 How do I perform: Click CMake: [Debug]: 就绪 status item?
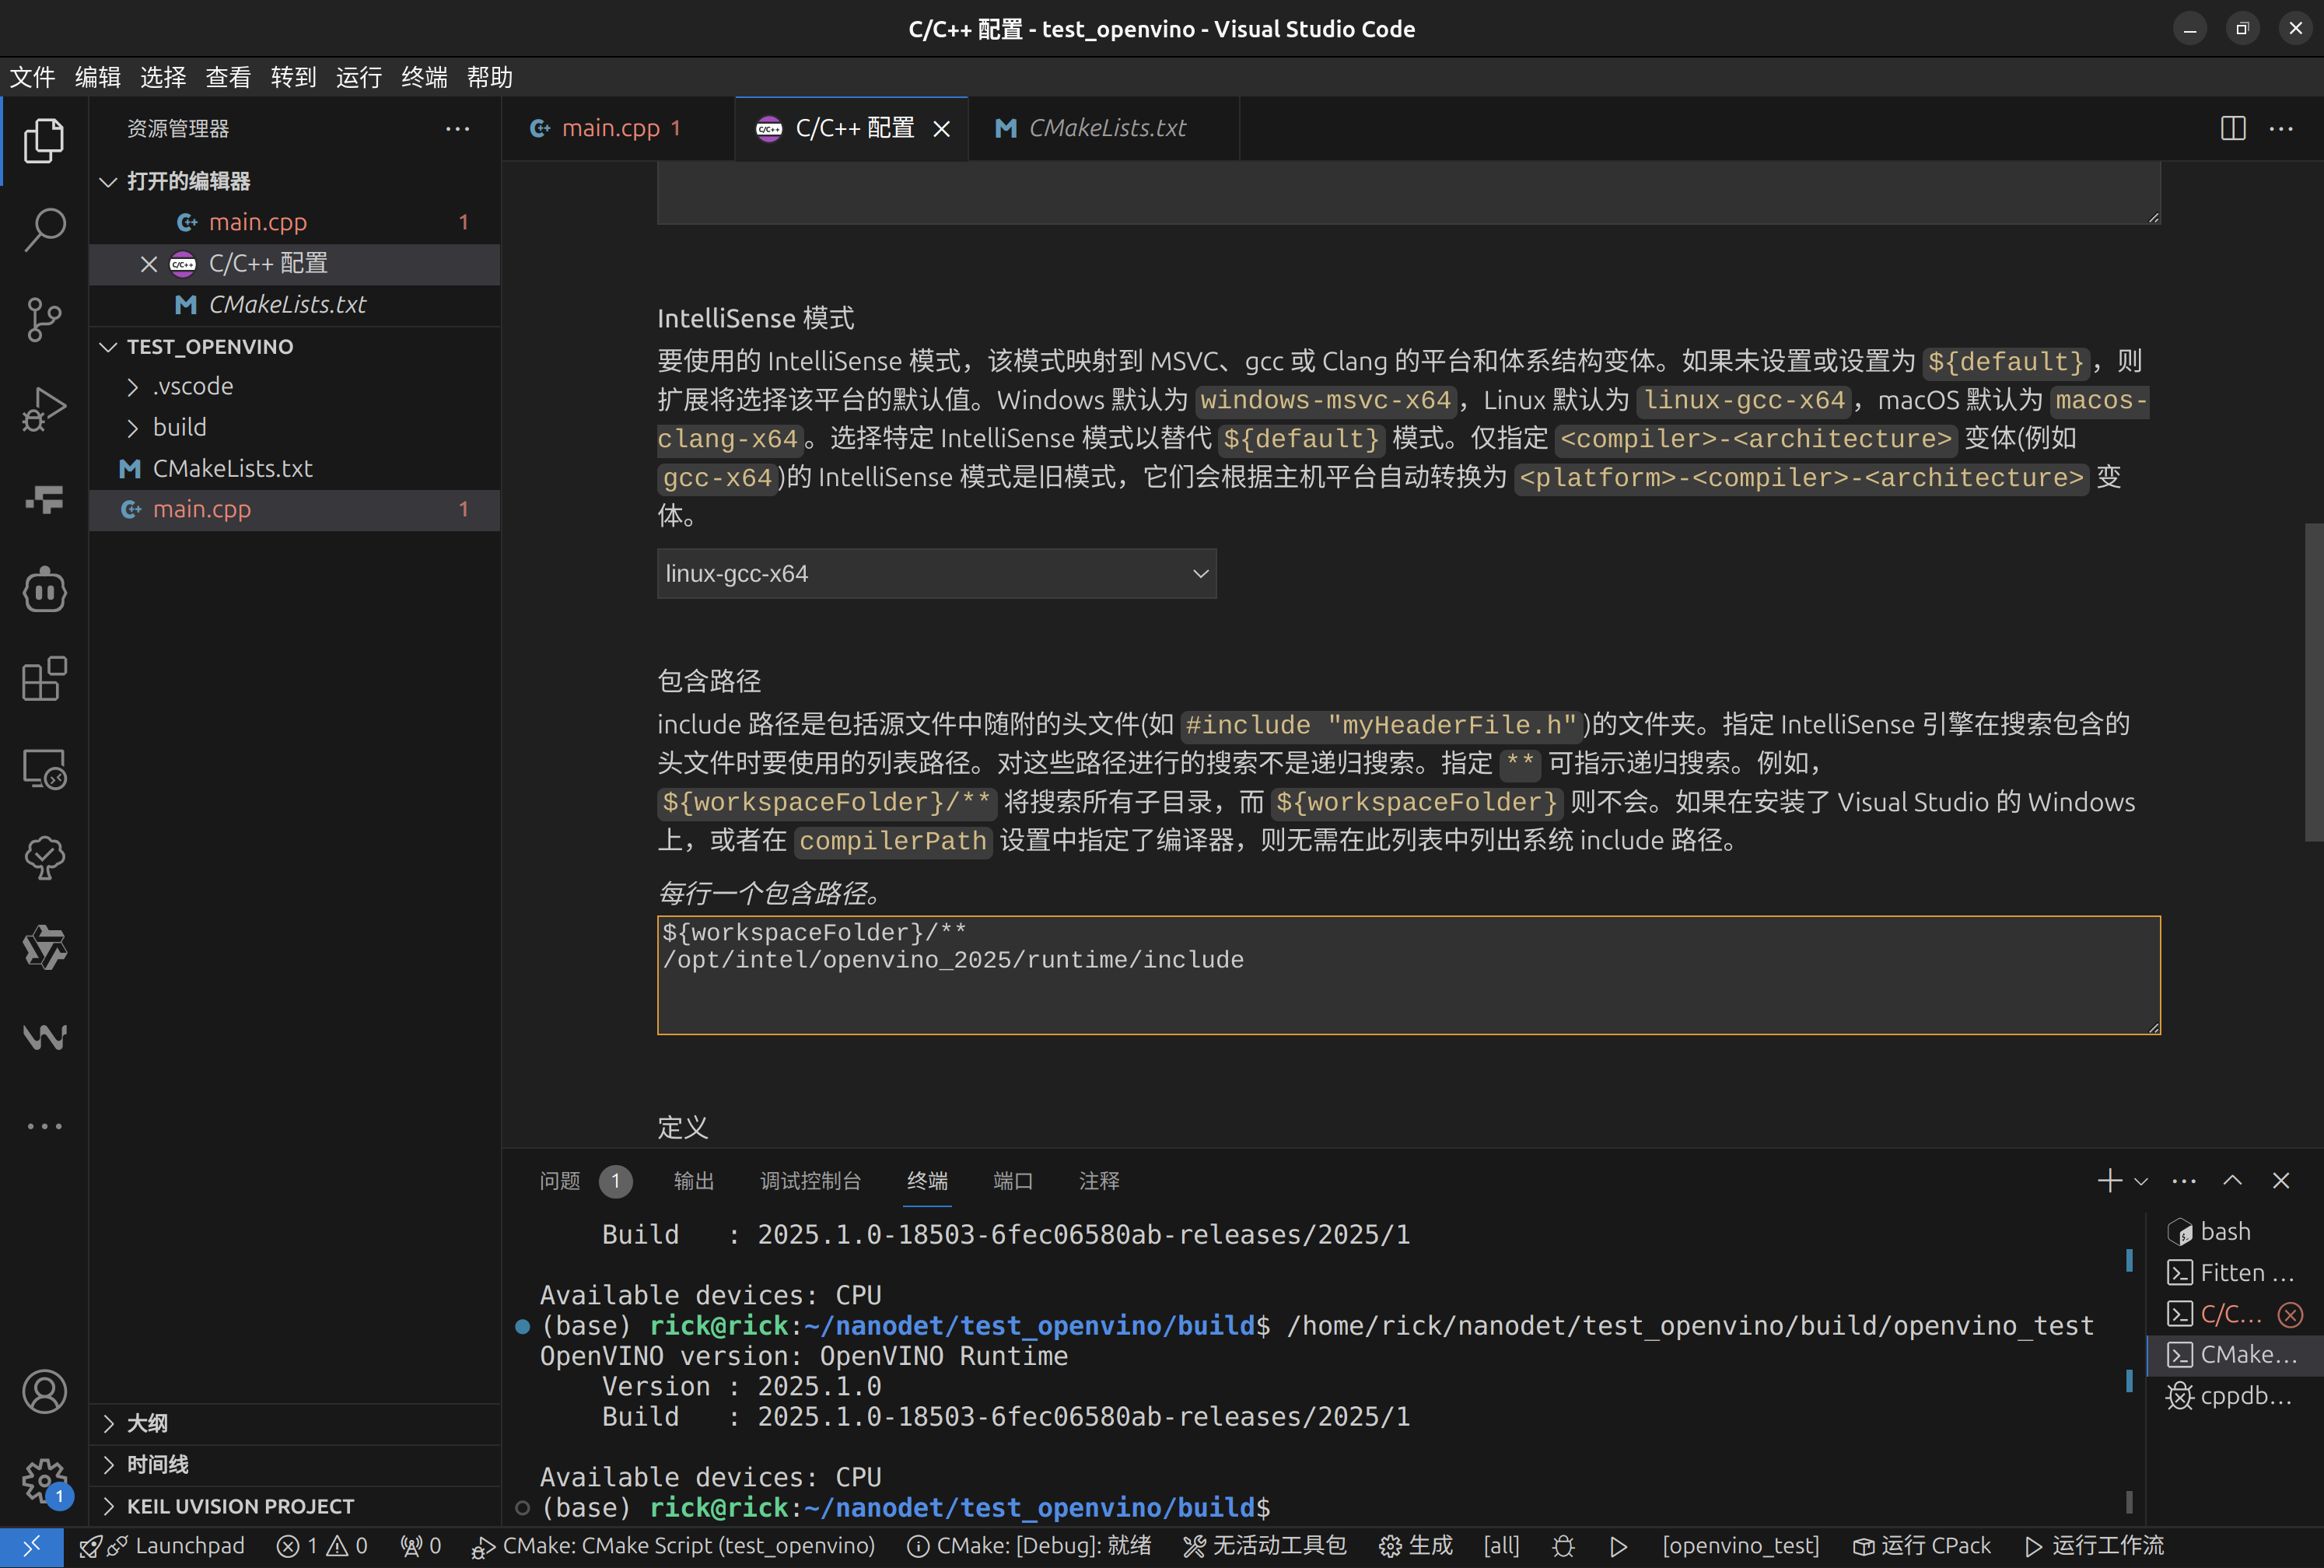pos(1030,1546)
